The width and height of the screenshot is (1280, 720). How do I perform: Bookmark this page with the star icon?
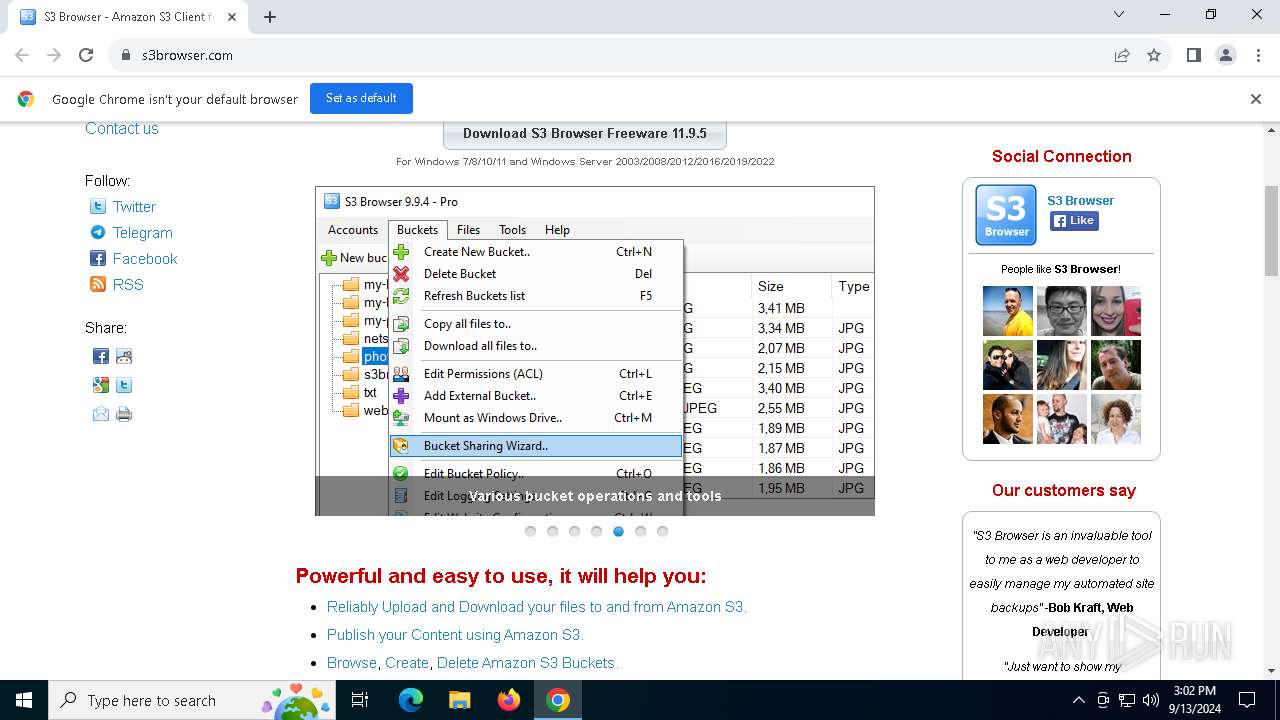1154,55
